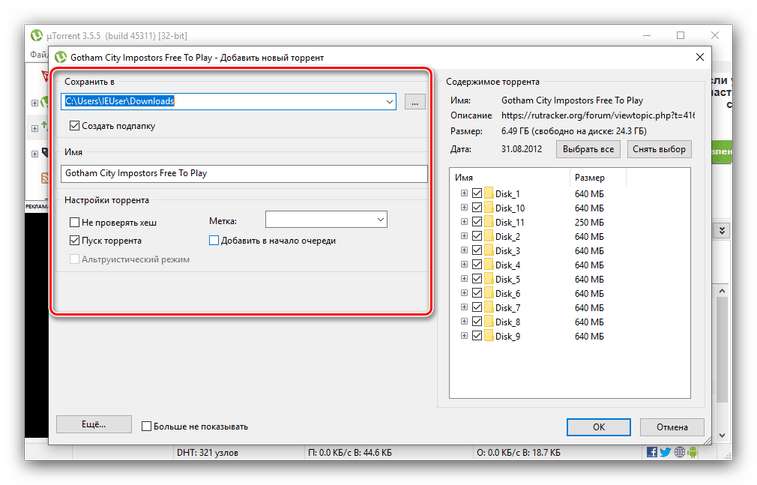Screen dimensions: 757x485
Task: Expand the Disk_10 tree node
Action: click(x=464, y=208)
